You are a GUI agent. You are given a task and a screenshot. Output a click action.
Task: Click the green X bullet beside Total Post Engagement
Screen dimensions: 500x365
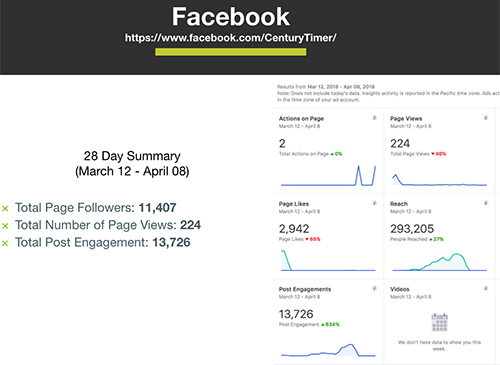click(5, 243)
